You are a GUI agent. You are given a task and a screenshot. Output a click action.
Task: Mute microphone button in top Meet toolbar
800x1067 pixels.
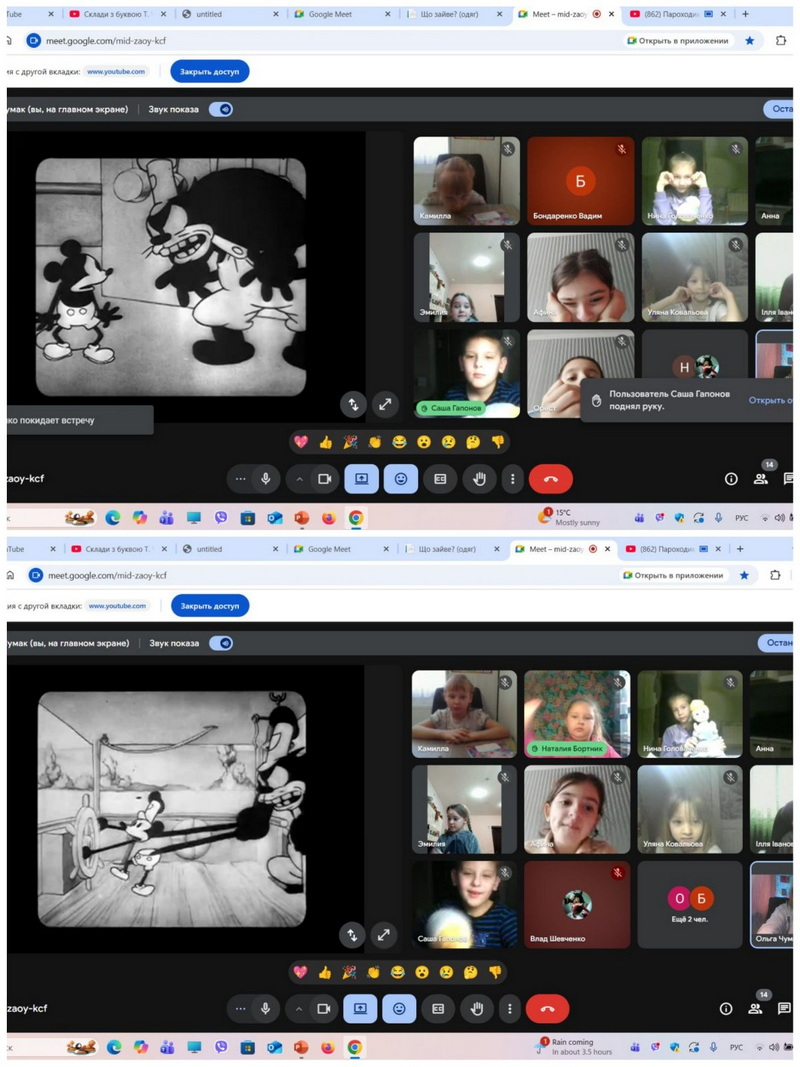point(266,479)
